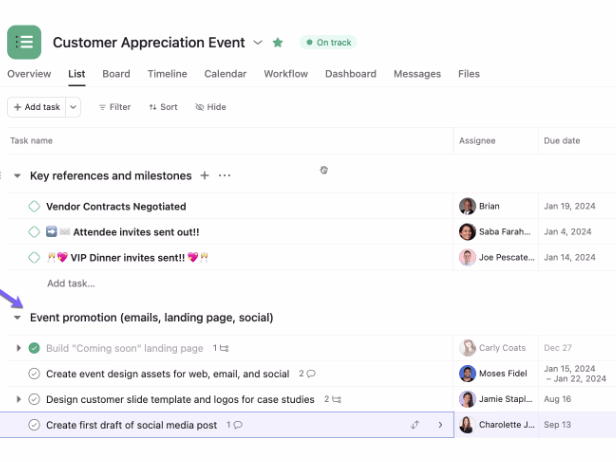Click Jamie Stapl... avatar
Image resolution: width=616 pixels, height=462 pixels.
point(468,399)
